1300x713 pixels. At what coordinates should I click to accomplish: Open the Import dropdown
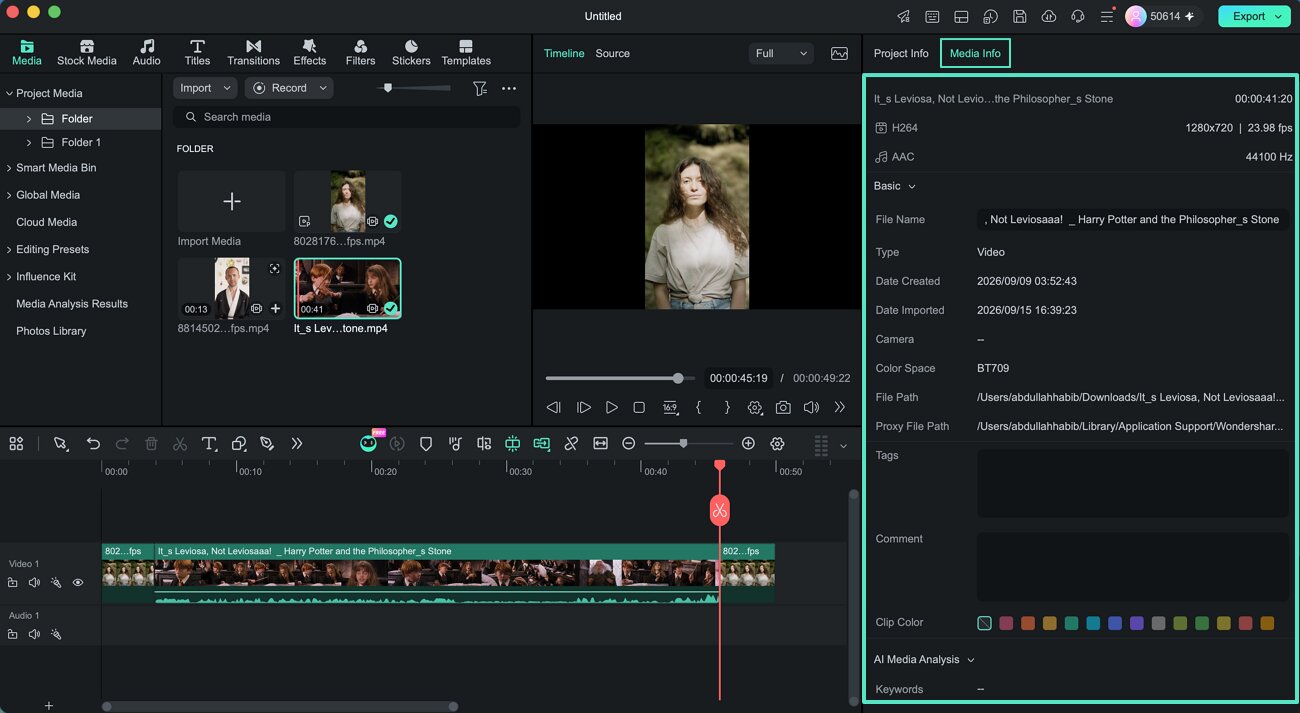(205, 88)
